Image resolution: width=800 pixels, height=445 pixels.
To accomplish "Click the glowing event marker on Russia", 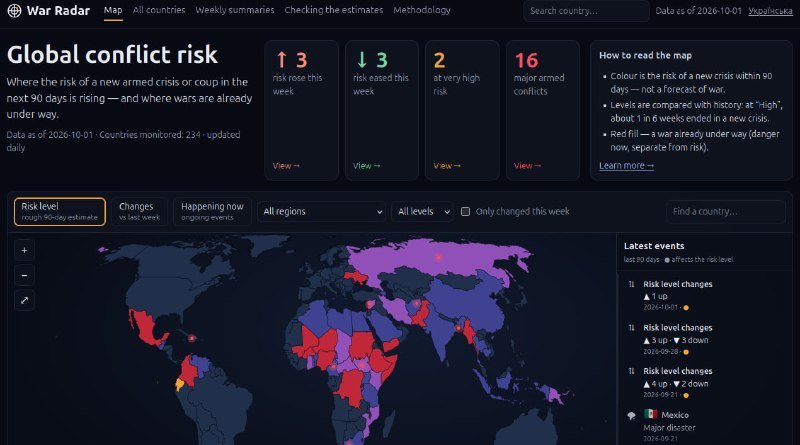I will 438,257.
